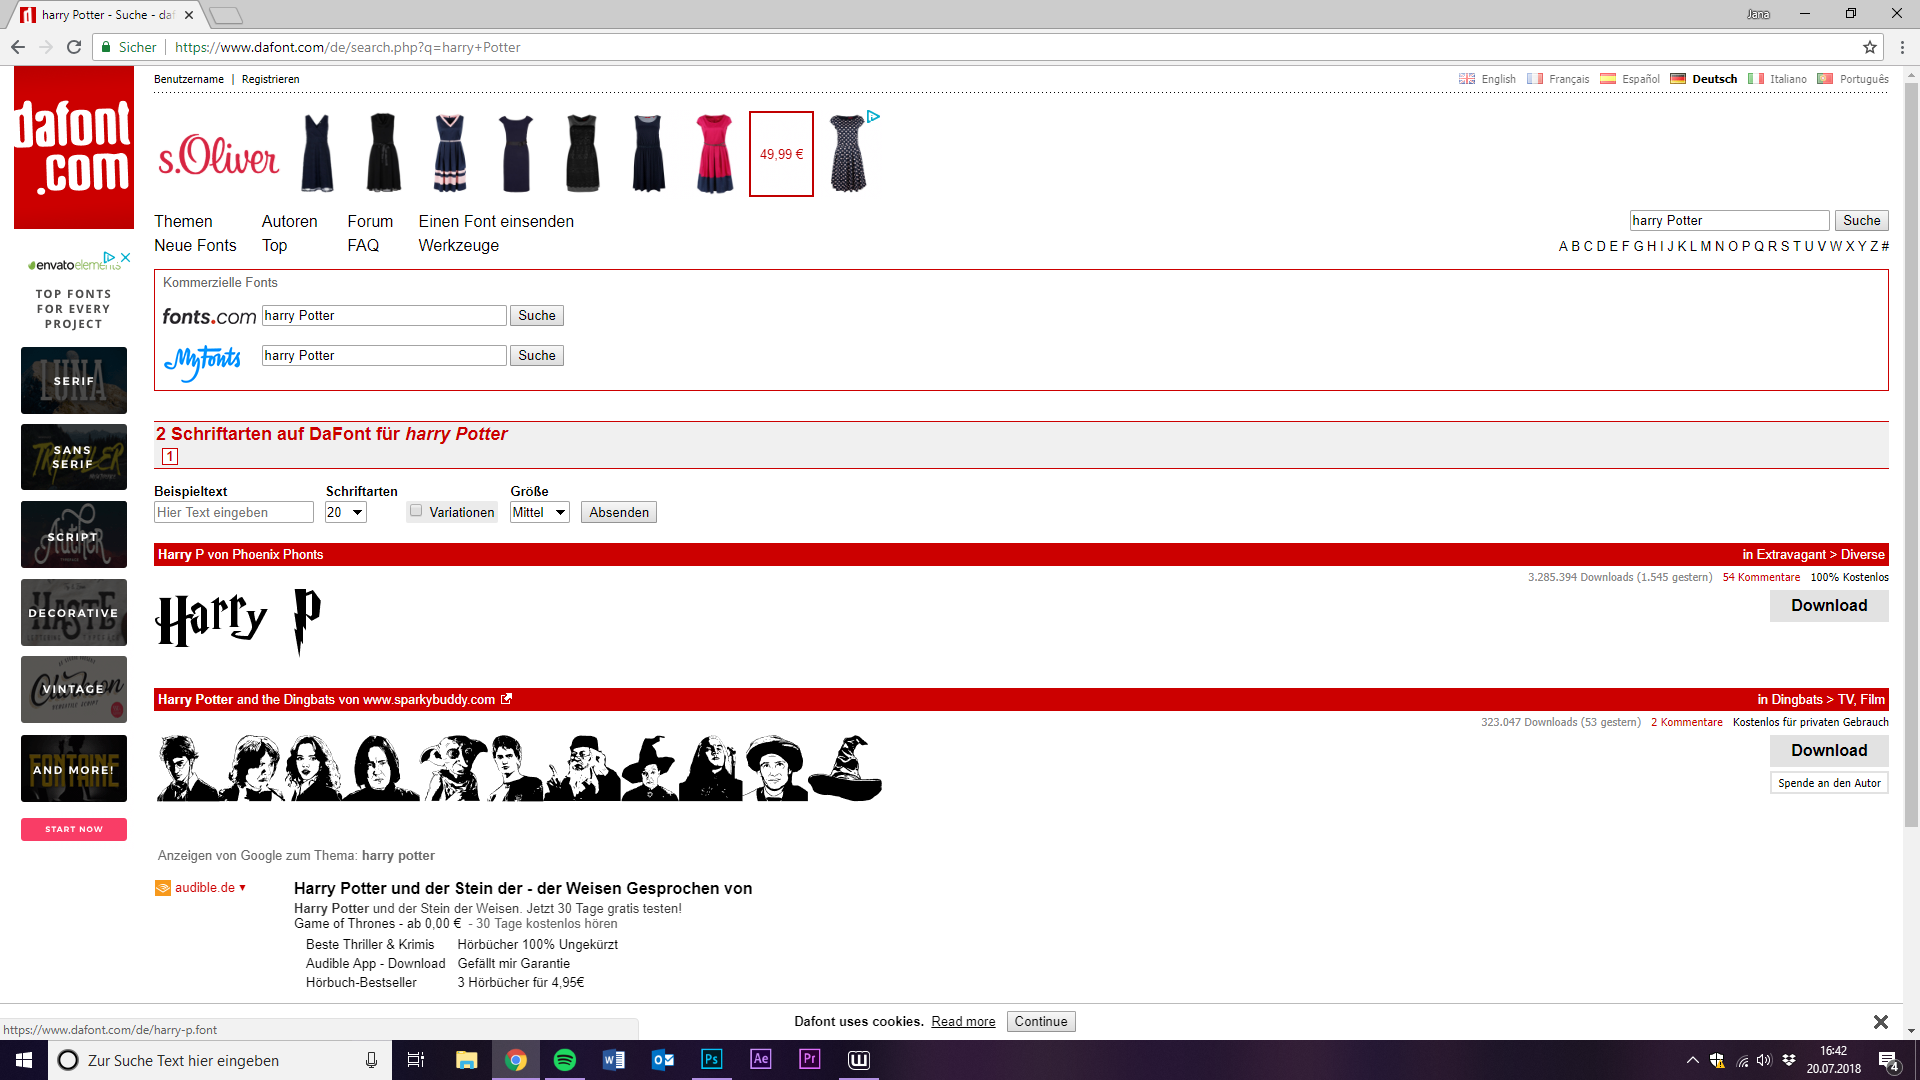Click the Read more cookie link
The image size is (1920, 1080).
[963, 1021]
